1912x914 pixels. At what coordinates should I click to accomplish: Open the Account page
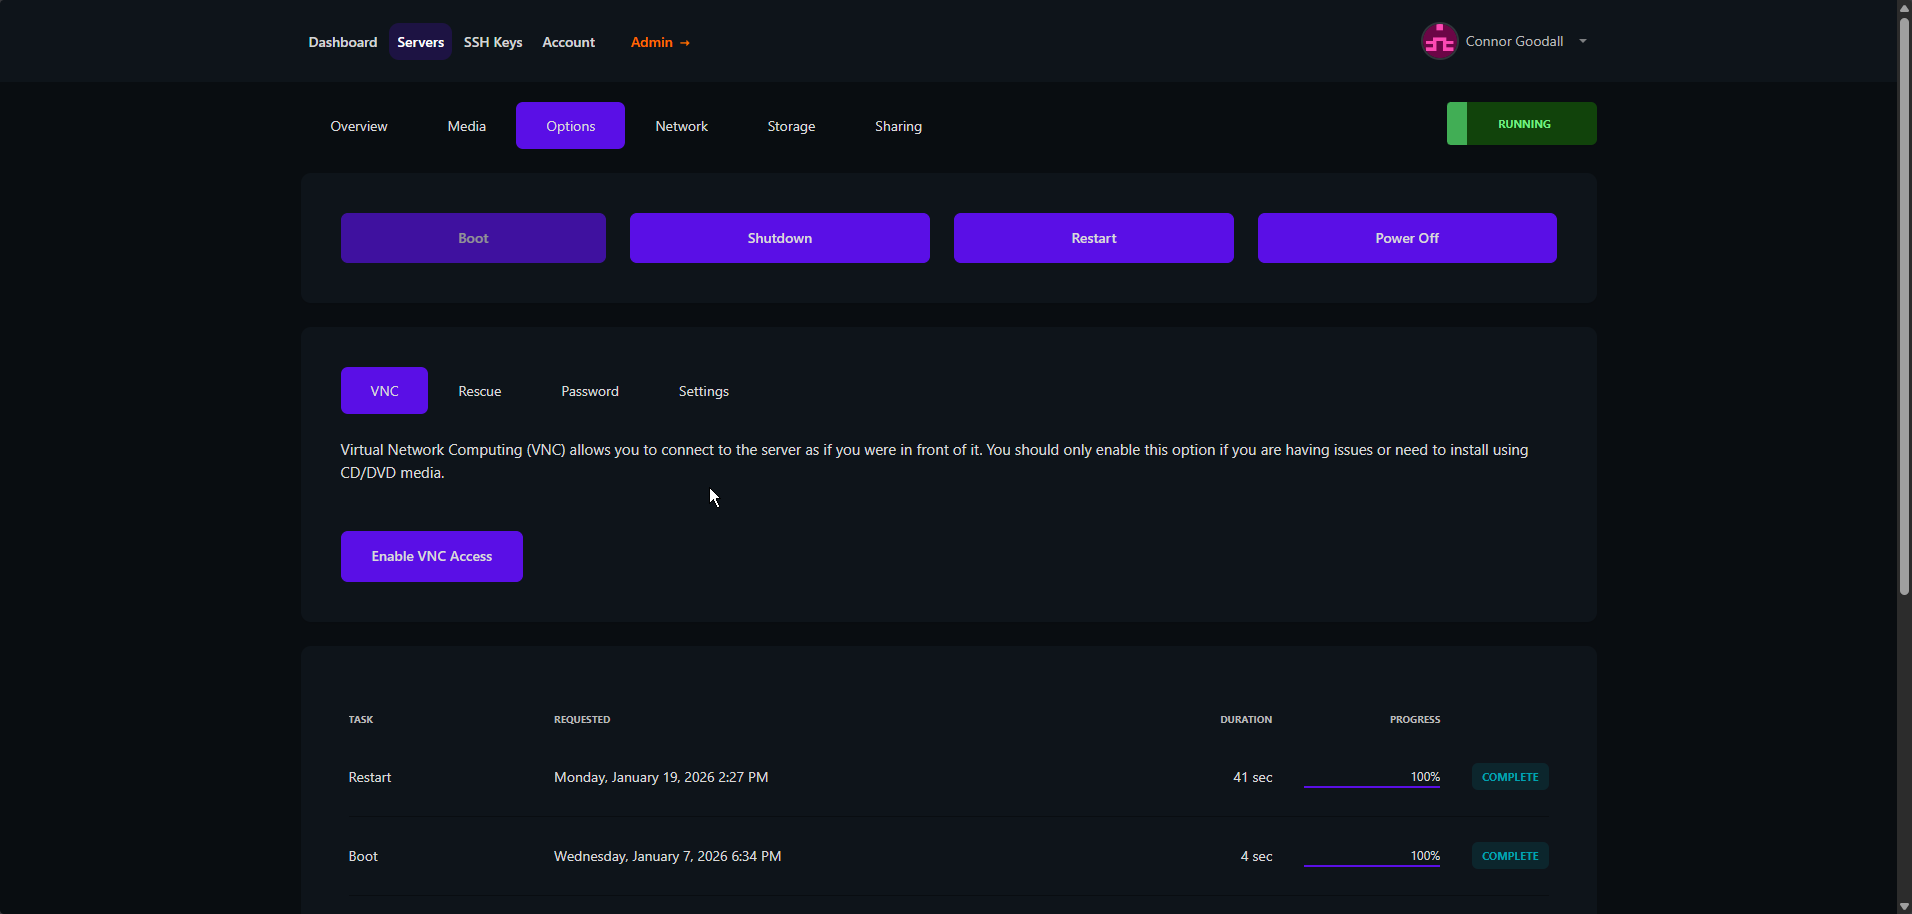click(x=568, y=42)
